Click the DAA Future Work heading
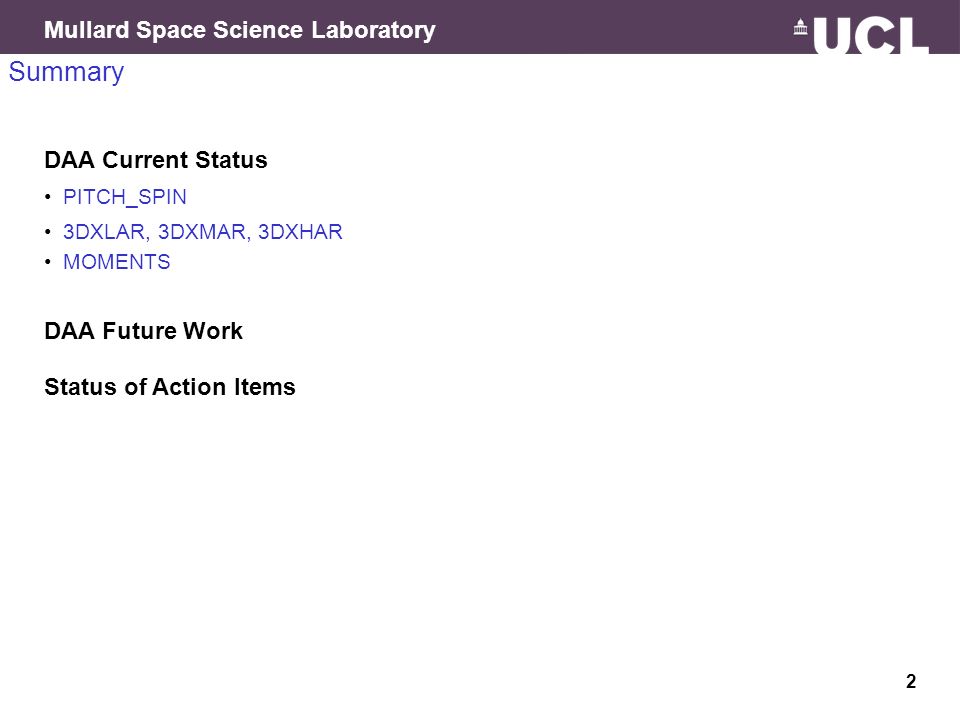 click(144, 331)
